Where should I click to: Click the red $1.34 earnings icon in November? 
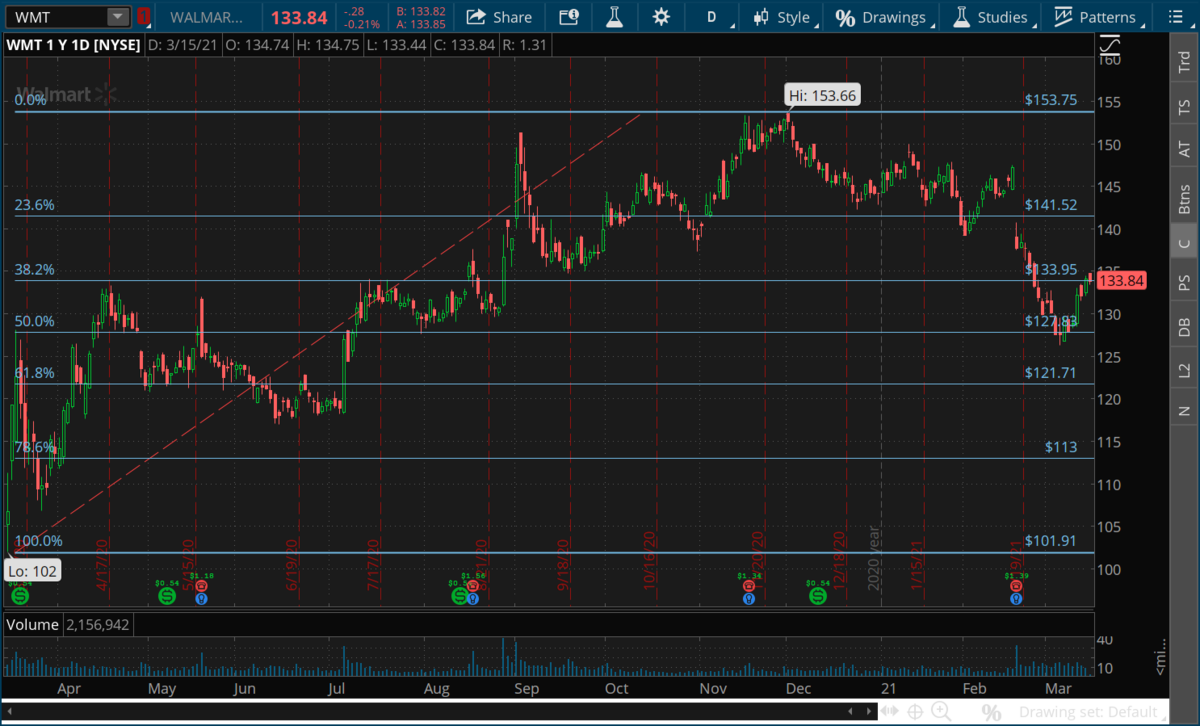pyautogui.click(x=748, y=588)
